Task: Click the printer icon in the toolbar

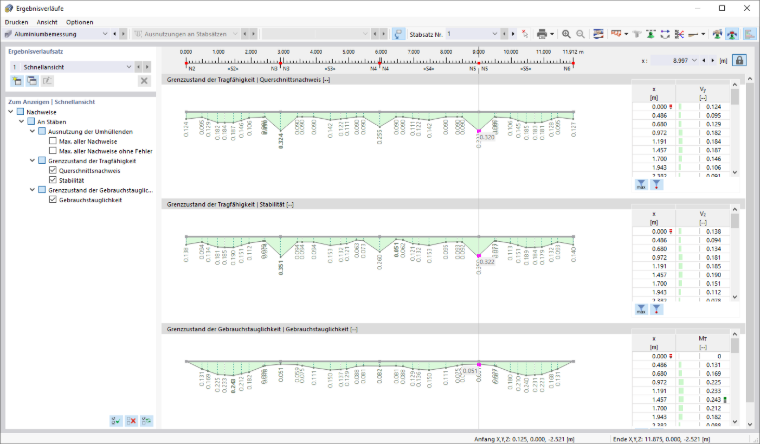Action: coord(542,34)
